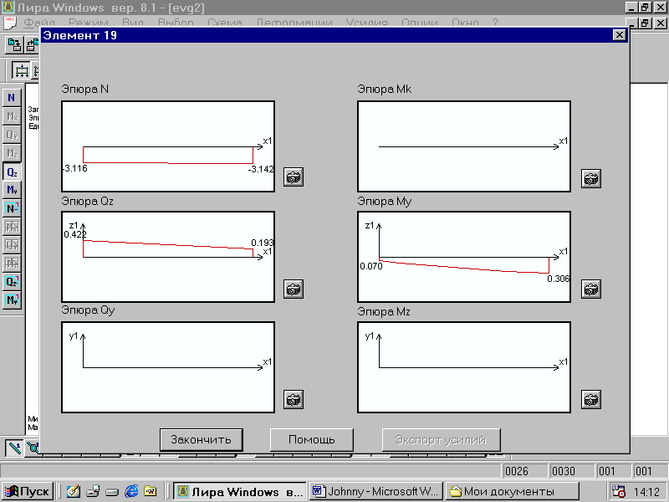Click the frame scheme icon in second toolbar

[22, 71]
